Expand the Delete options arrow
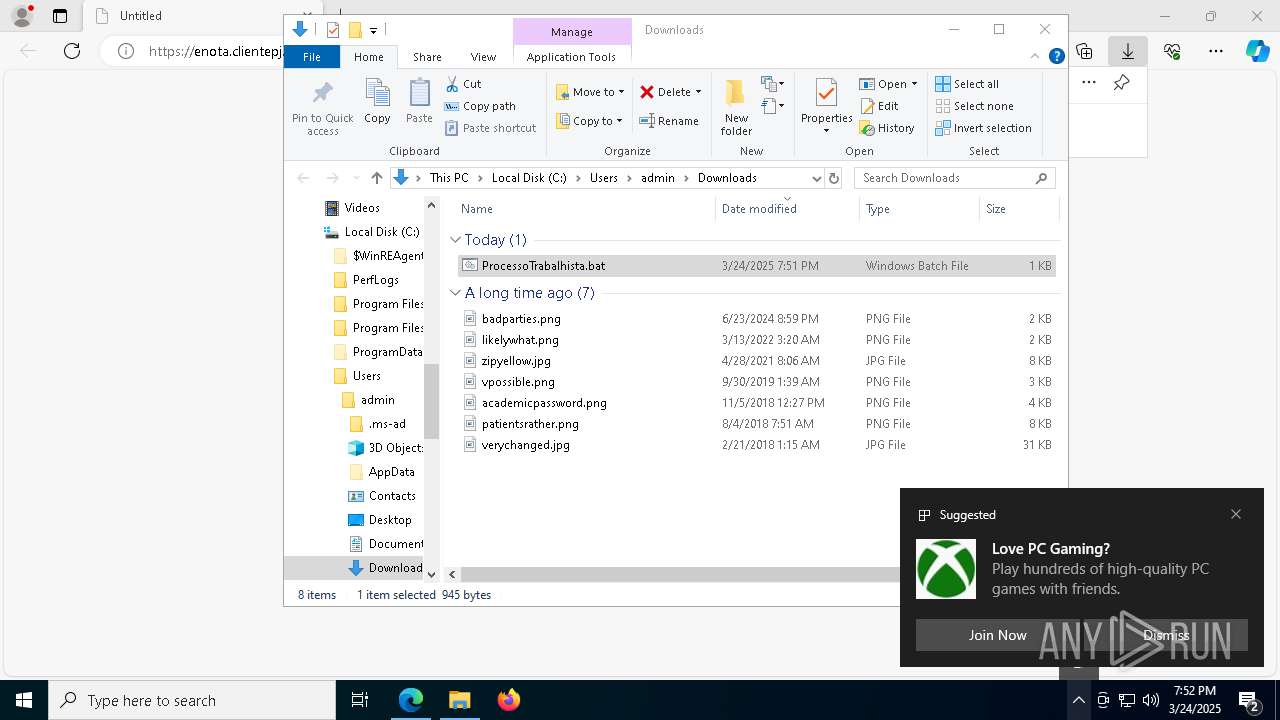This screenshot has width=1280, height=720. click(698, 92)
